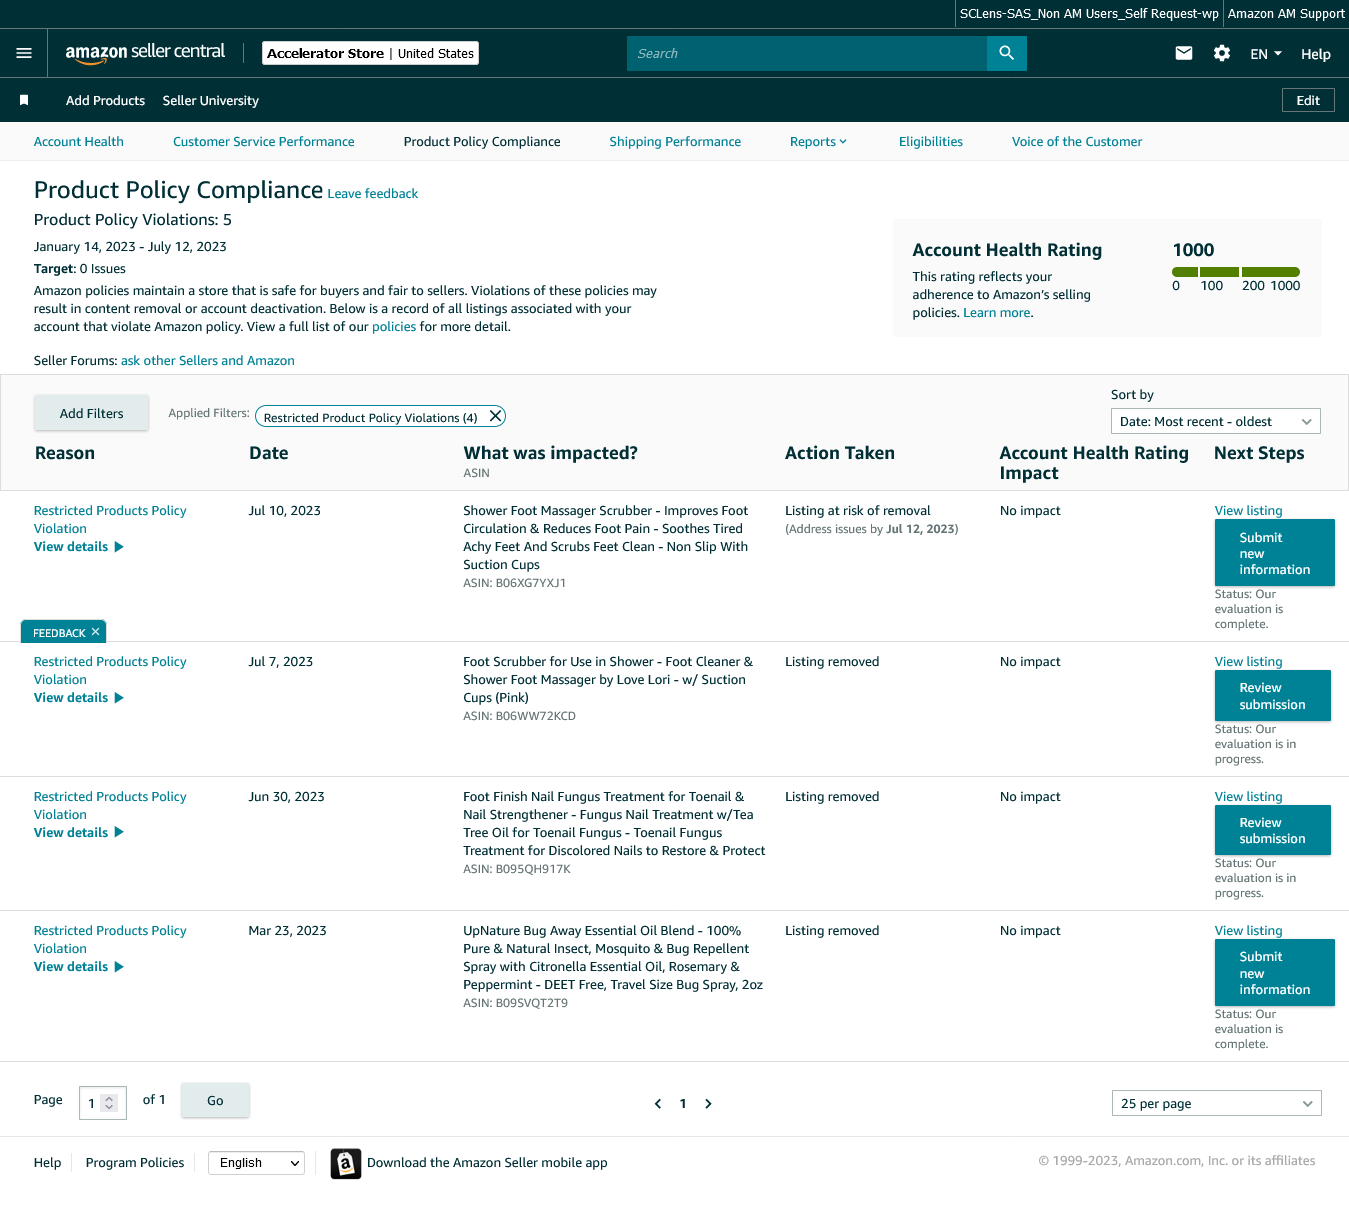Image resolution: width=1349 pixels, height=1220 pixels.
Task: Click ASIN B09SVQT2T9 text
Action: click(x=515, y=1003)
